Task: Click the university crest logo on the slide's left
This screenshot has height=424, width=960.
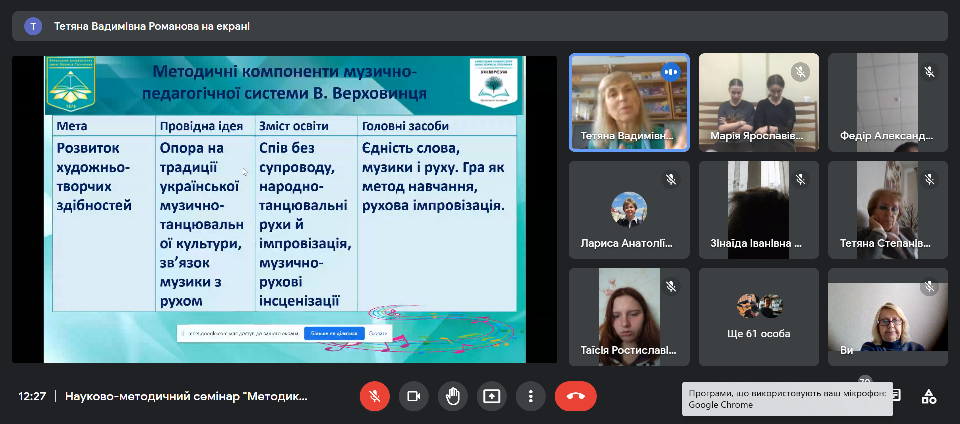Action: point(72,84)
